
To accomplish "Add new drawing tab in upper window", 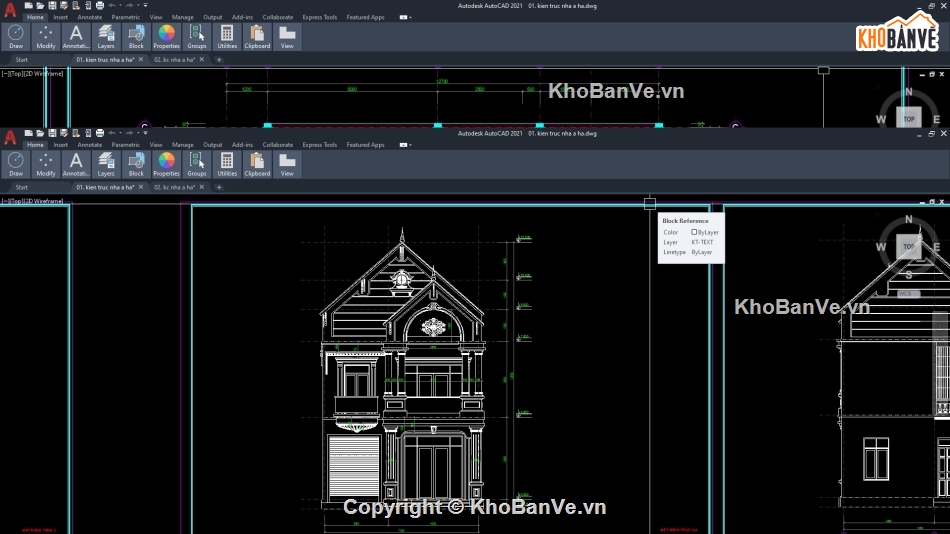I will click(x=219, y=60).
